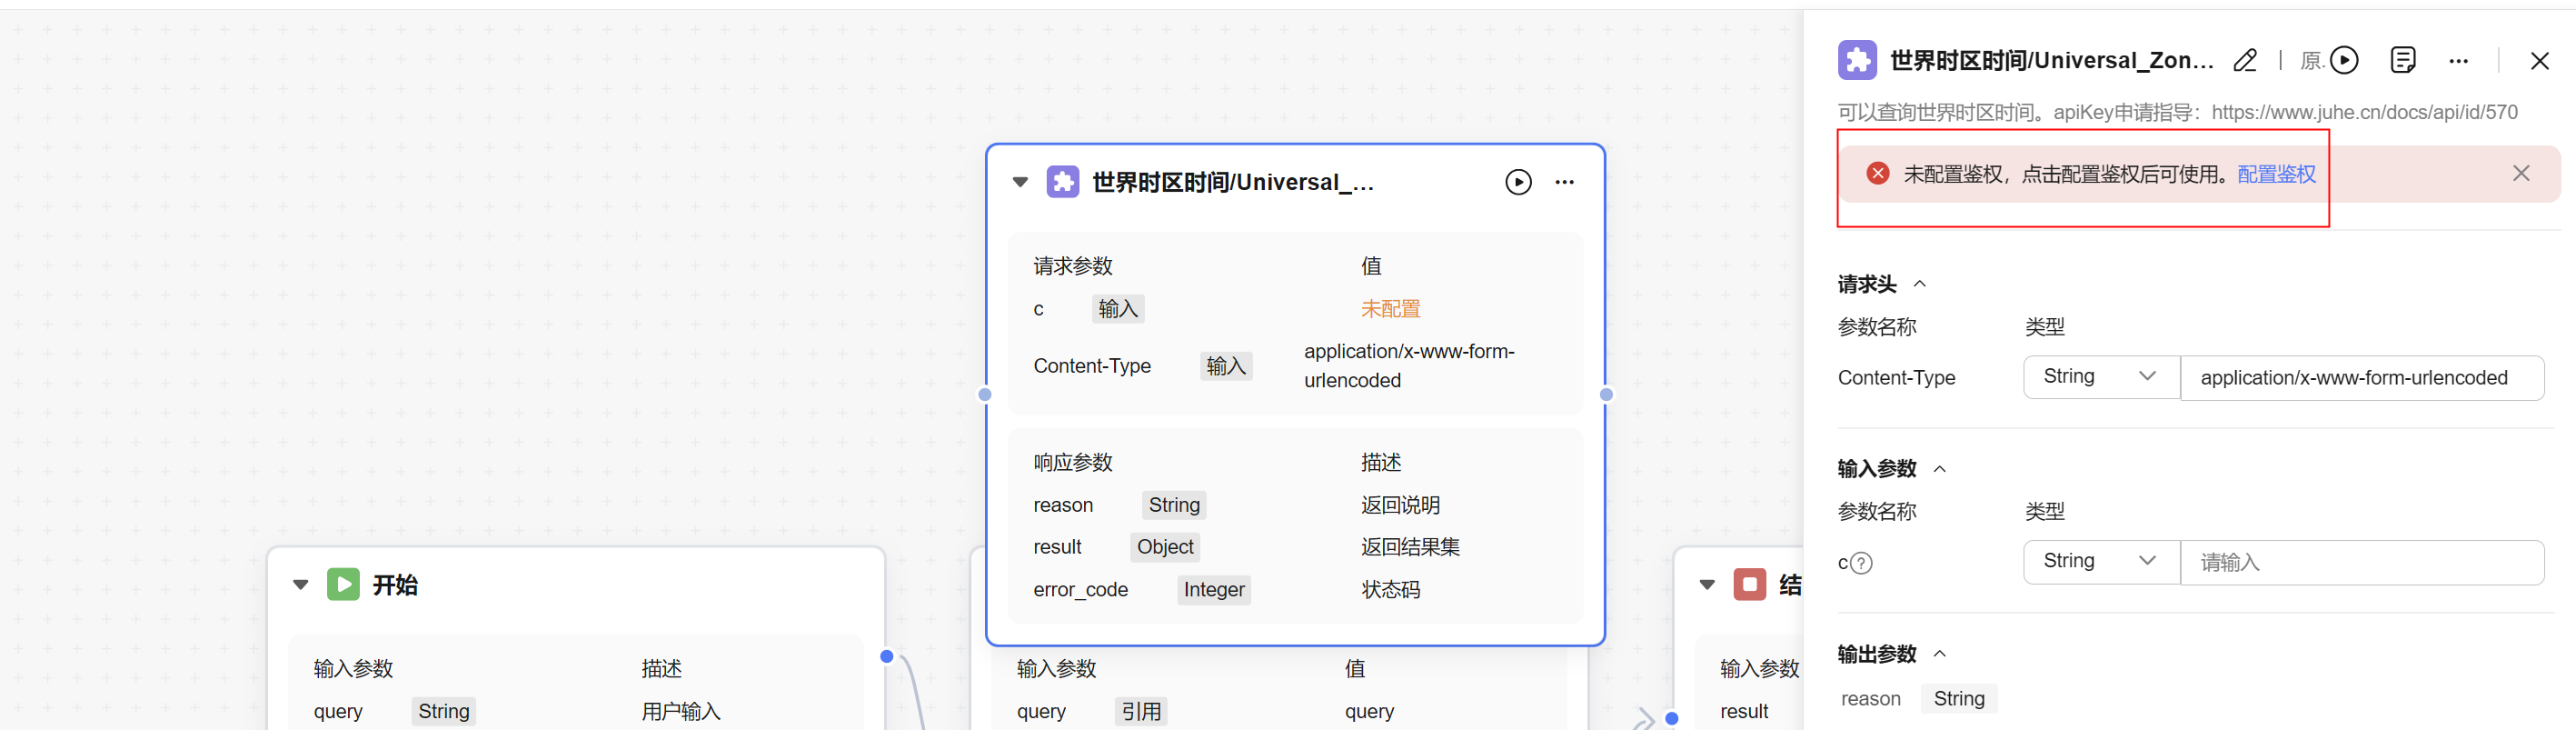Collapse the 输出参数 section
The image size is (2576, 730).
(1940, 654)
